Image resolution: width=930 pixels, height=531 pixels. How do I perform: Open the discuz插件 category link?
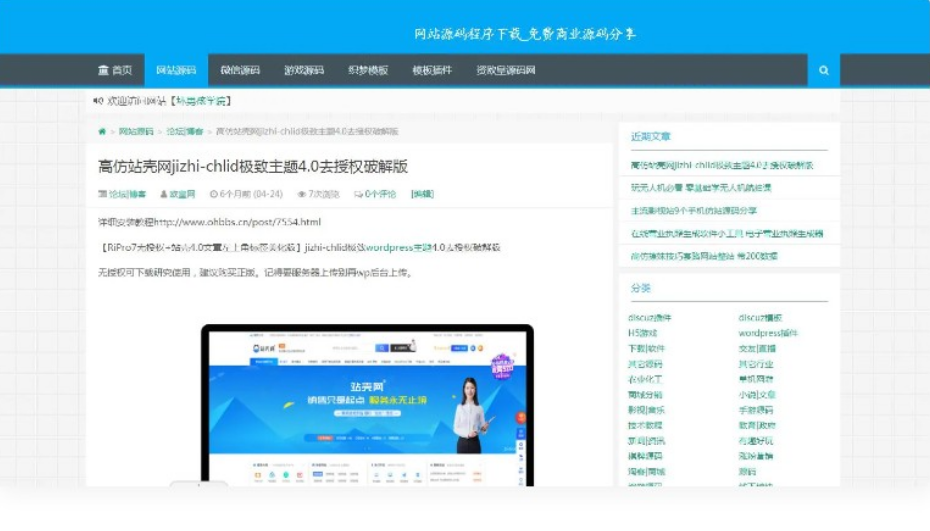tap(650, 318)
